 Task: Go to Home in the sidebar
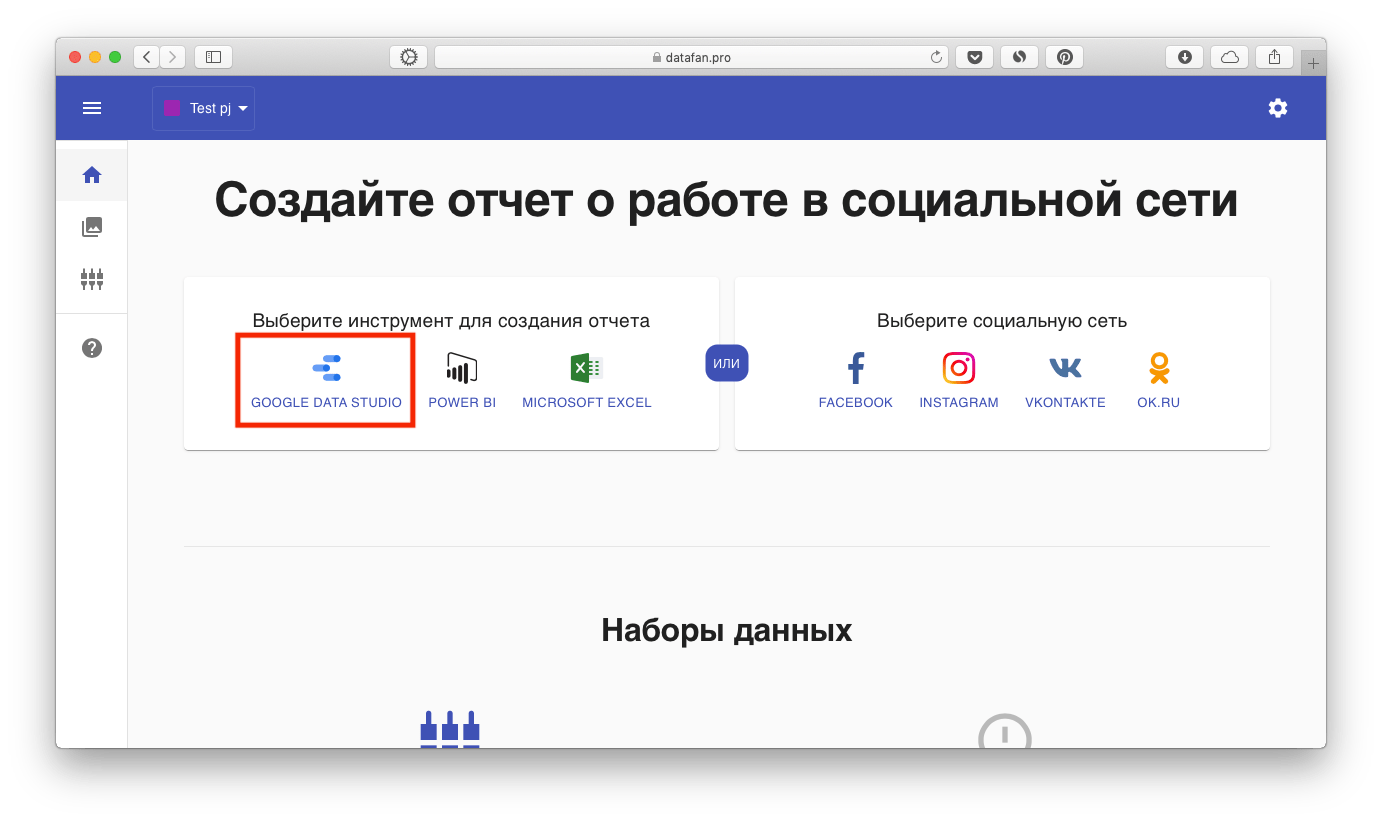pos(92,175)
